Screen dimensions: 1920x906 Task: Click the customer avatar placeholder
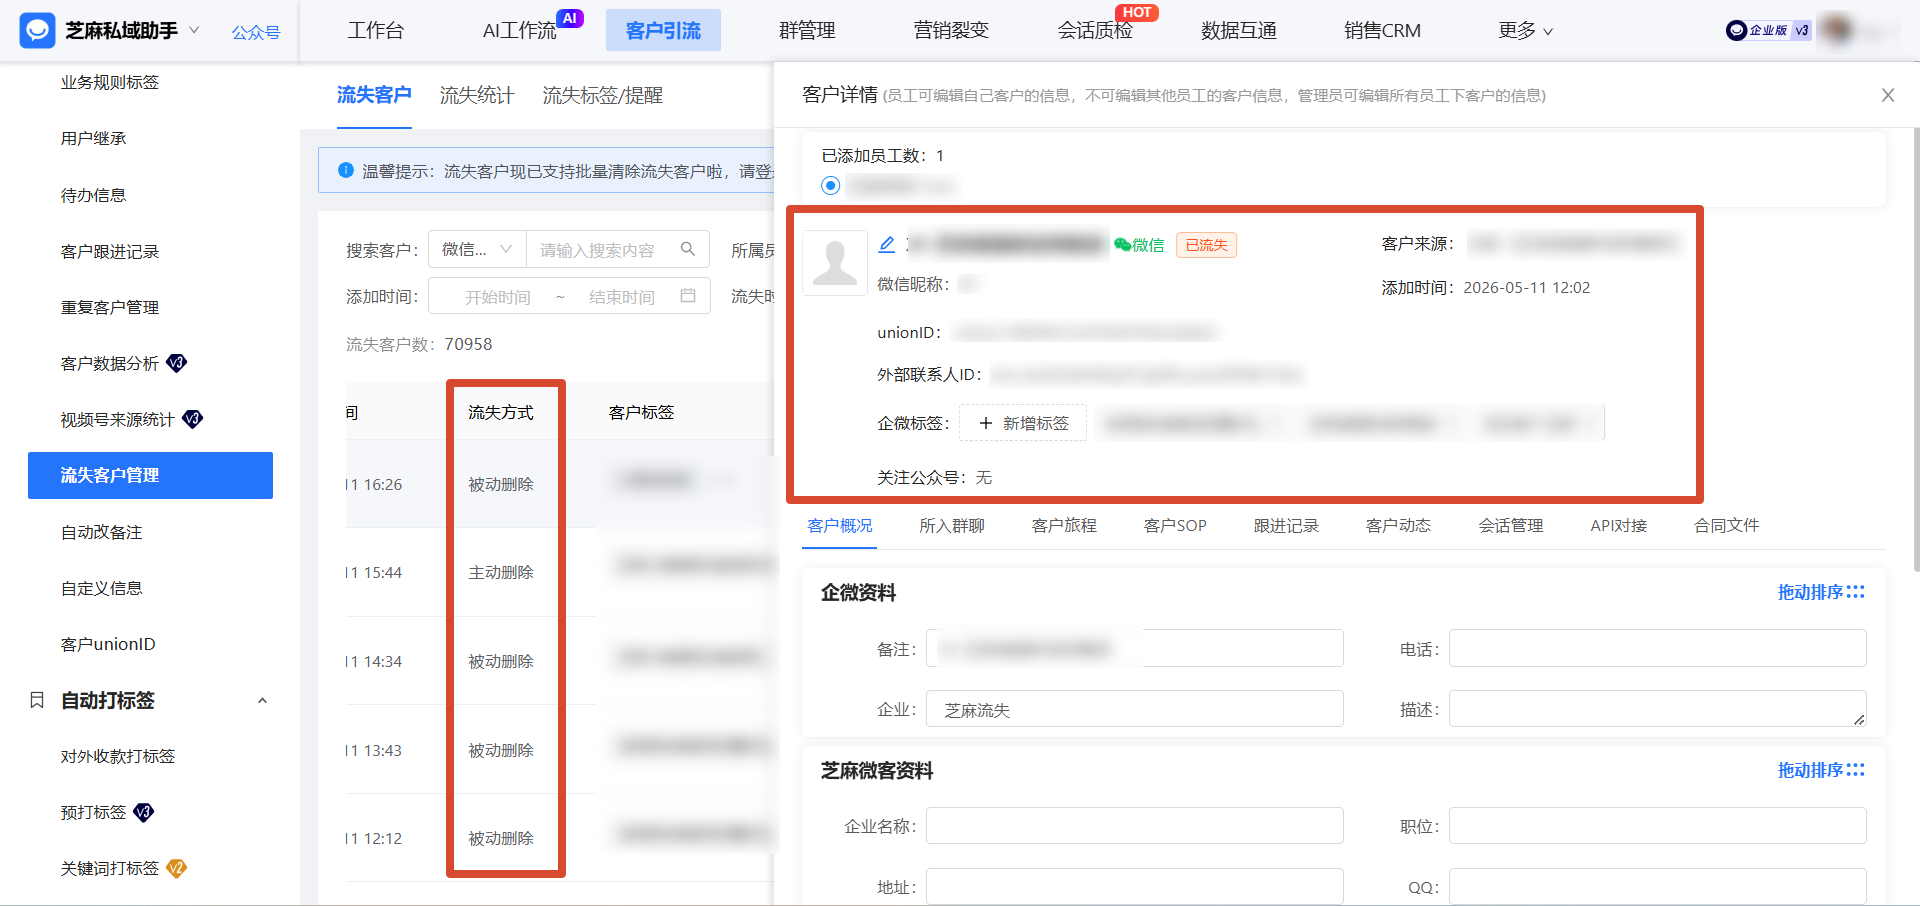835,263
